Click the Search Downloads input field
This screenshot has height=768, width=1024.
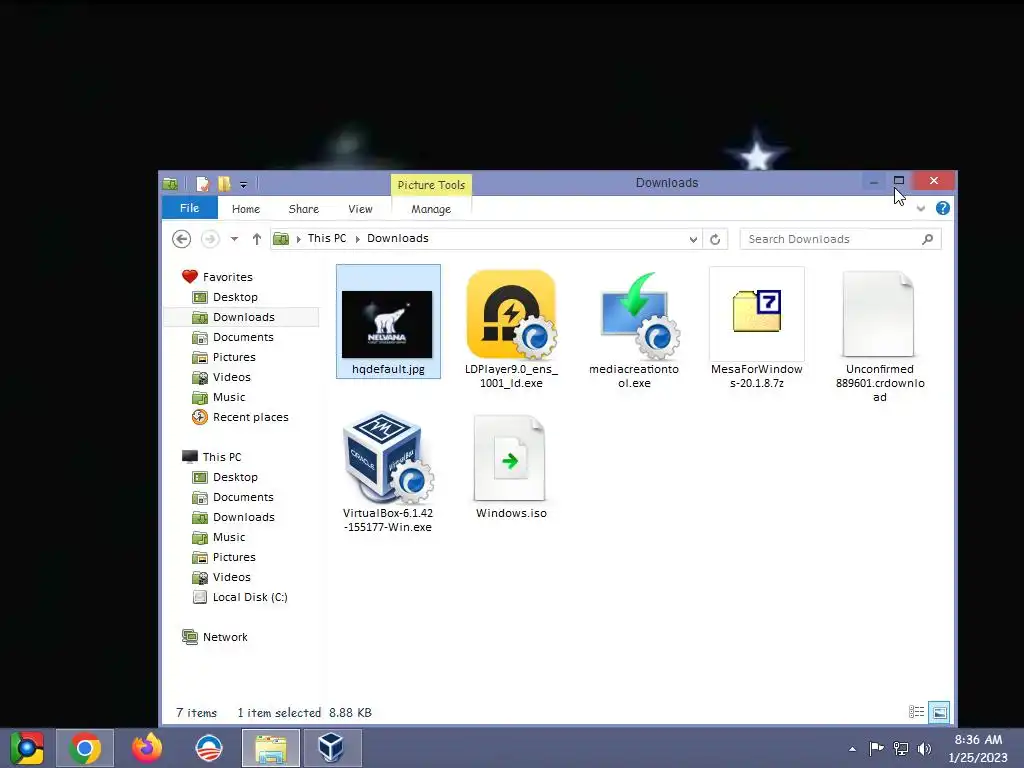point(840,239)
